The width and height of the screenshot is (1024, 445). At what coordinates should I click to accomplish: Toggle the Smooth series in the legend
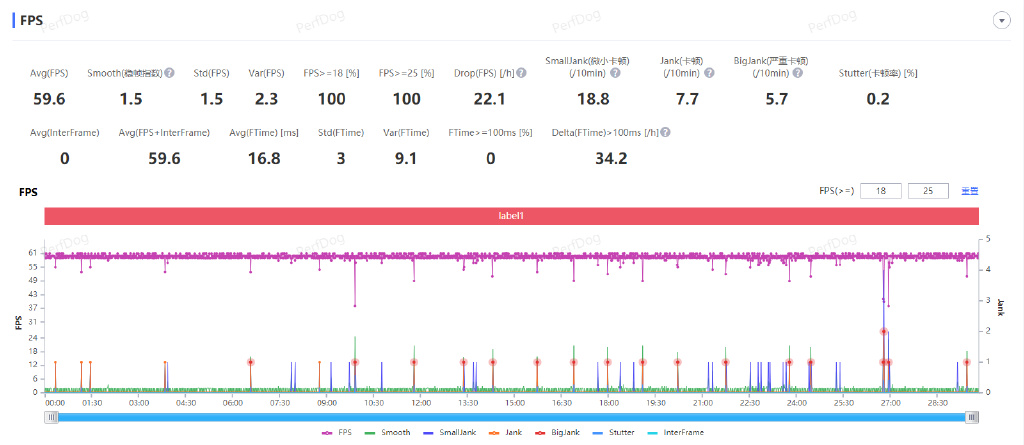tap(387, 433)
